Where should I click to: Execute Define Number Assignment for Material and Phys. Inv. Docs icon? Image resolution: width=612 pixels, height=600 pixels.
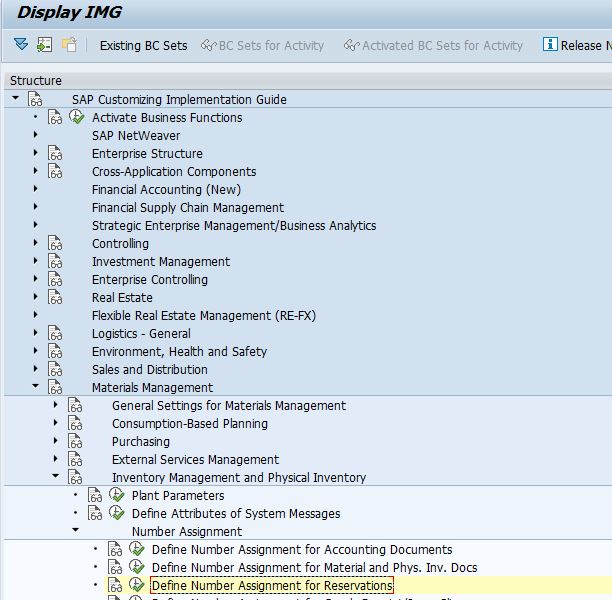click(137, 567)
